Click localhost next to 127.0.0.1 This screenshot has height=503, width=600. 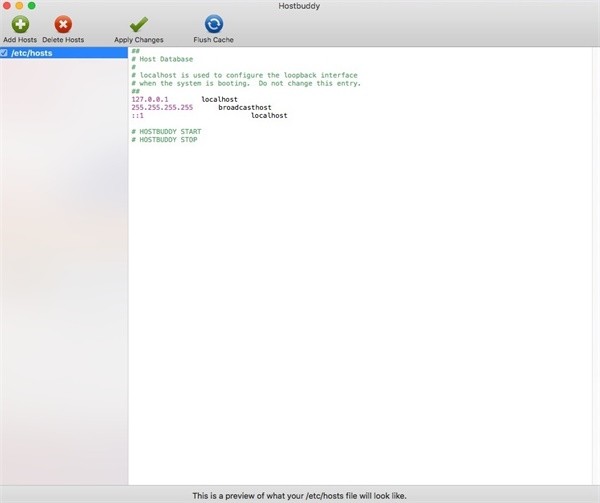click(x=219, y=99)
